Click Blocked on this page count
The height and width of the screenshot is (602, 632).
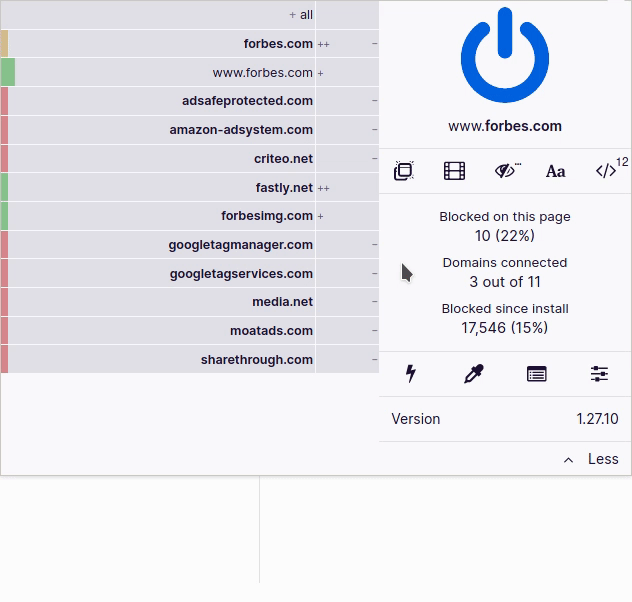[505, 236]
